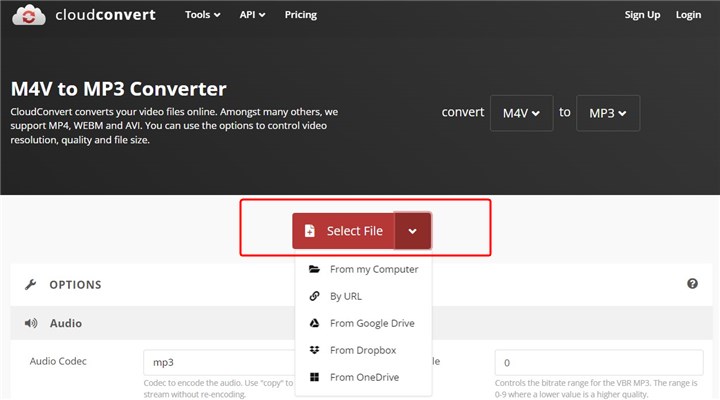Go to the Pricing page
Viewport: 720px width, 400px height.
(300, 15)
